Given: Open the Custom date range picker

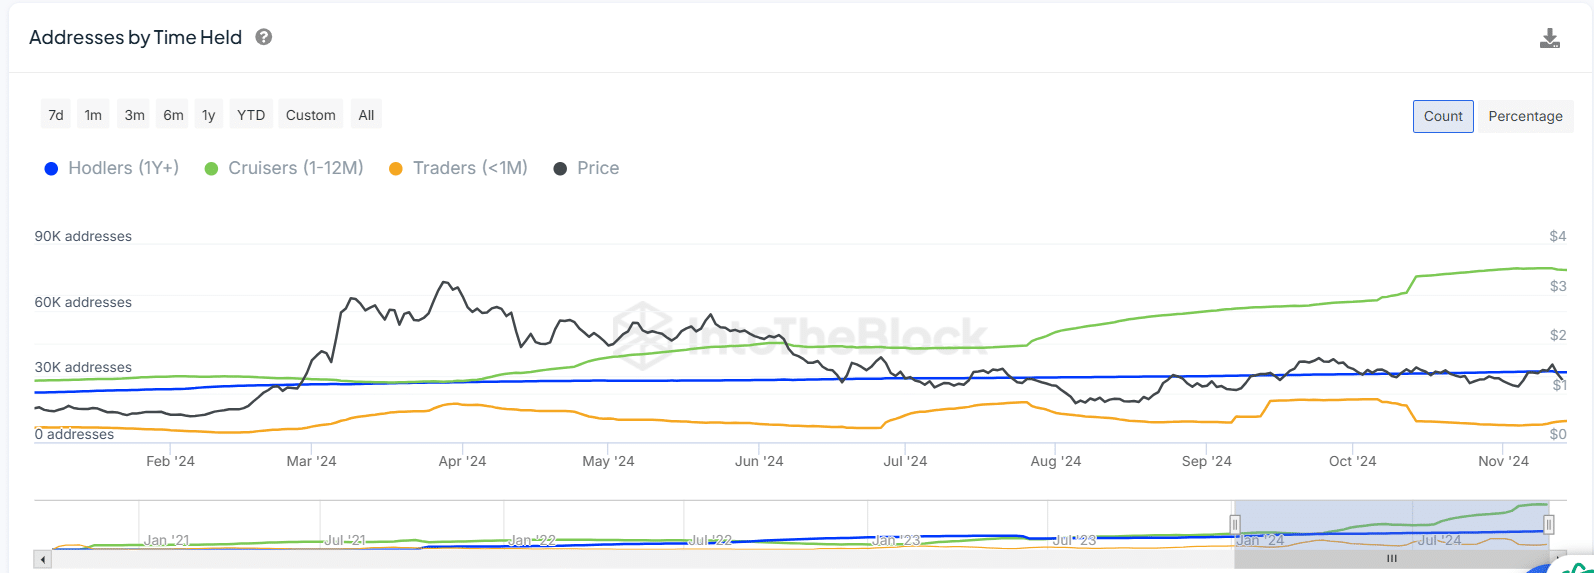Looking at the screenshot, I should pyautogui.click(x=310, y=115).
